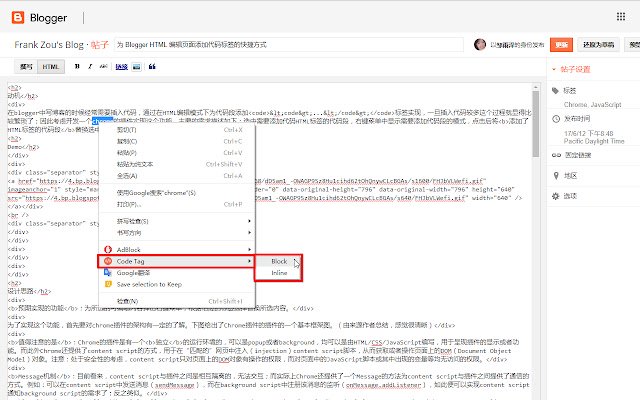The height and width of the screenshot is (400, 640).
Task: Open Google翻译 translate menu entry
Action: coord(177,273)
